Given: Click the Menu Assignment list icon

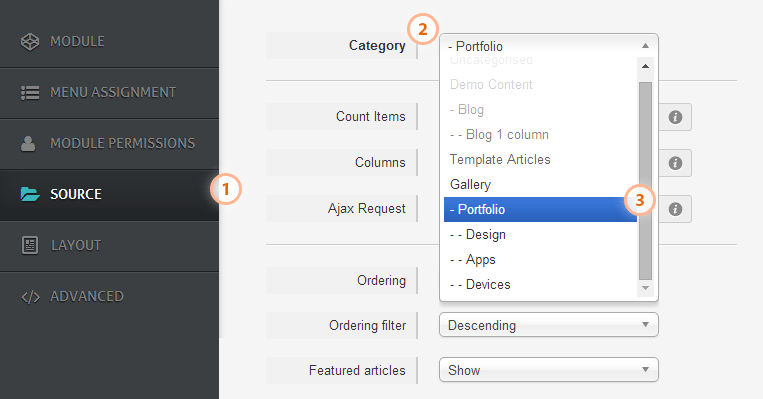Looking at the screenshot, I should click(x=30, y=92).
